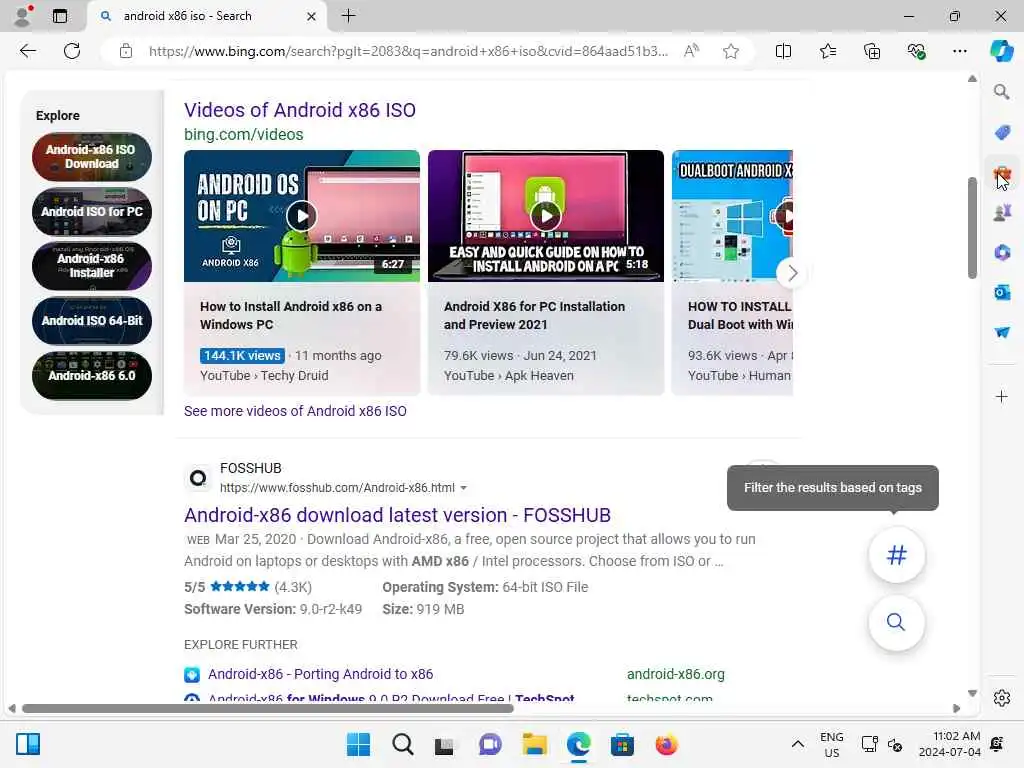Screen dimensions: 1024x768
Task: Click 144.1K views highlighted text
Action: (242, 355)
